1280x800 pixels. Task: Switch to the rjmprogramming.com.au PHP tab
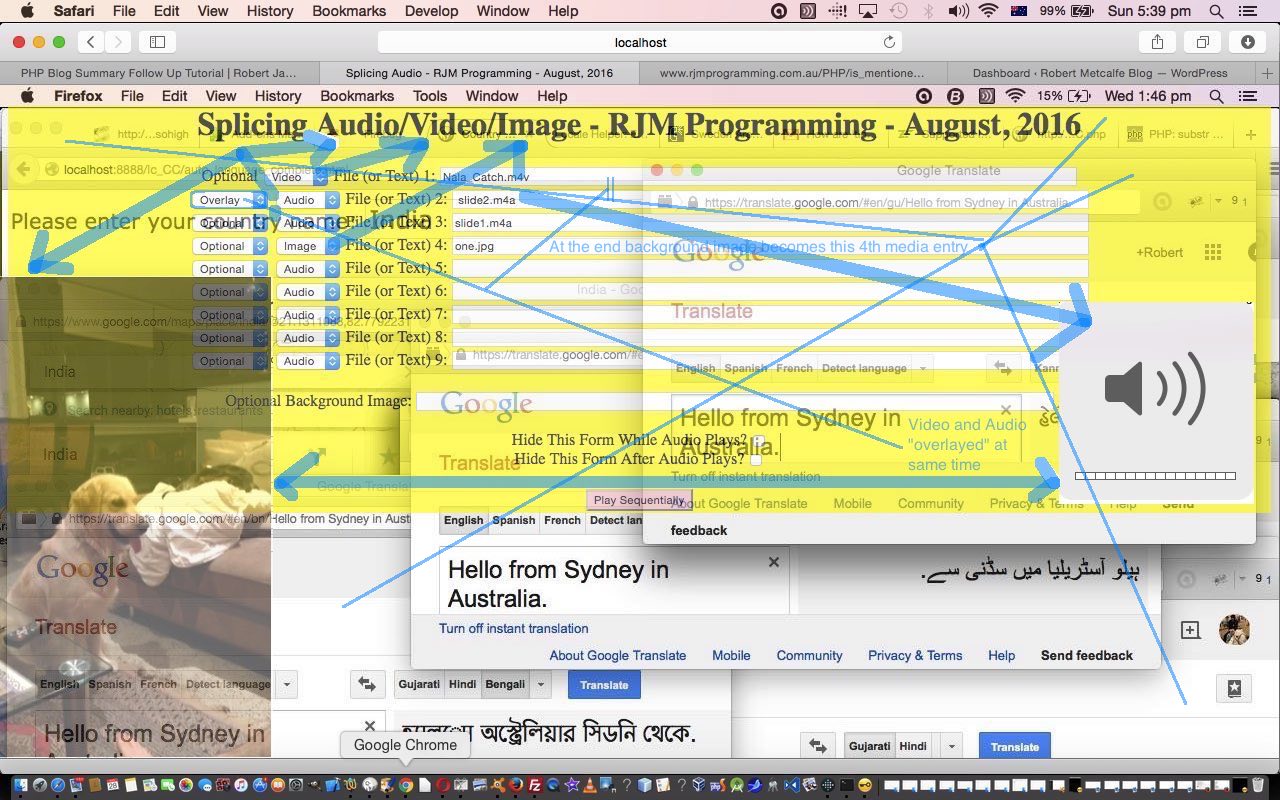pos(792,73)
